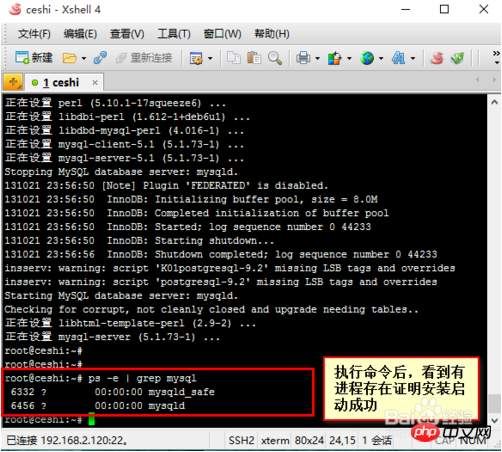Select the 1 ceshi session tab
This screenshot has width=502, height=452.
(61, 82)
